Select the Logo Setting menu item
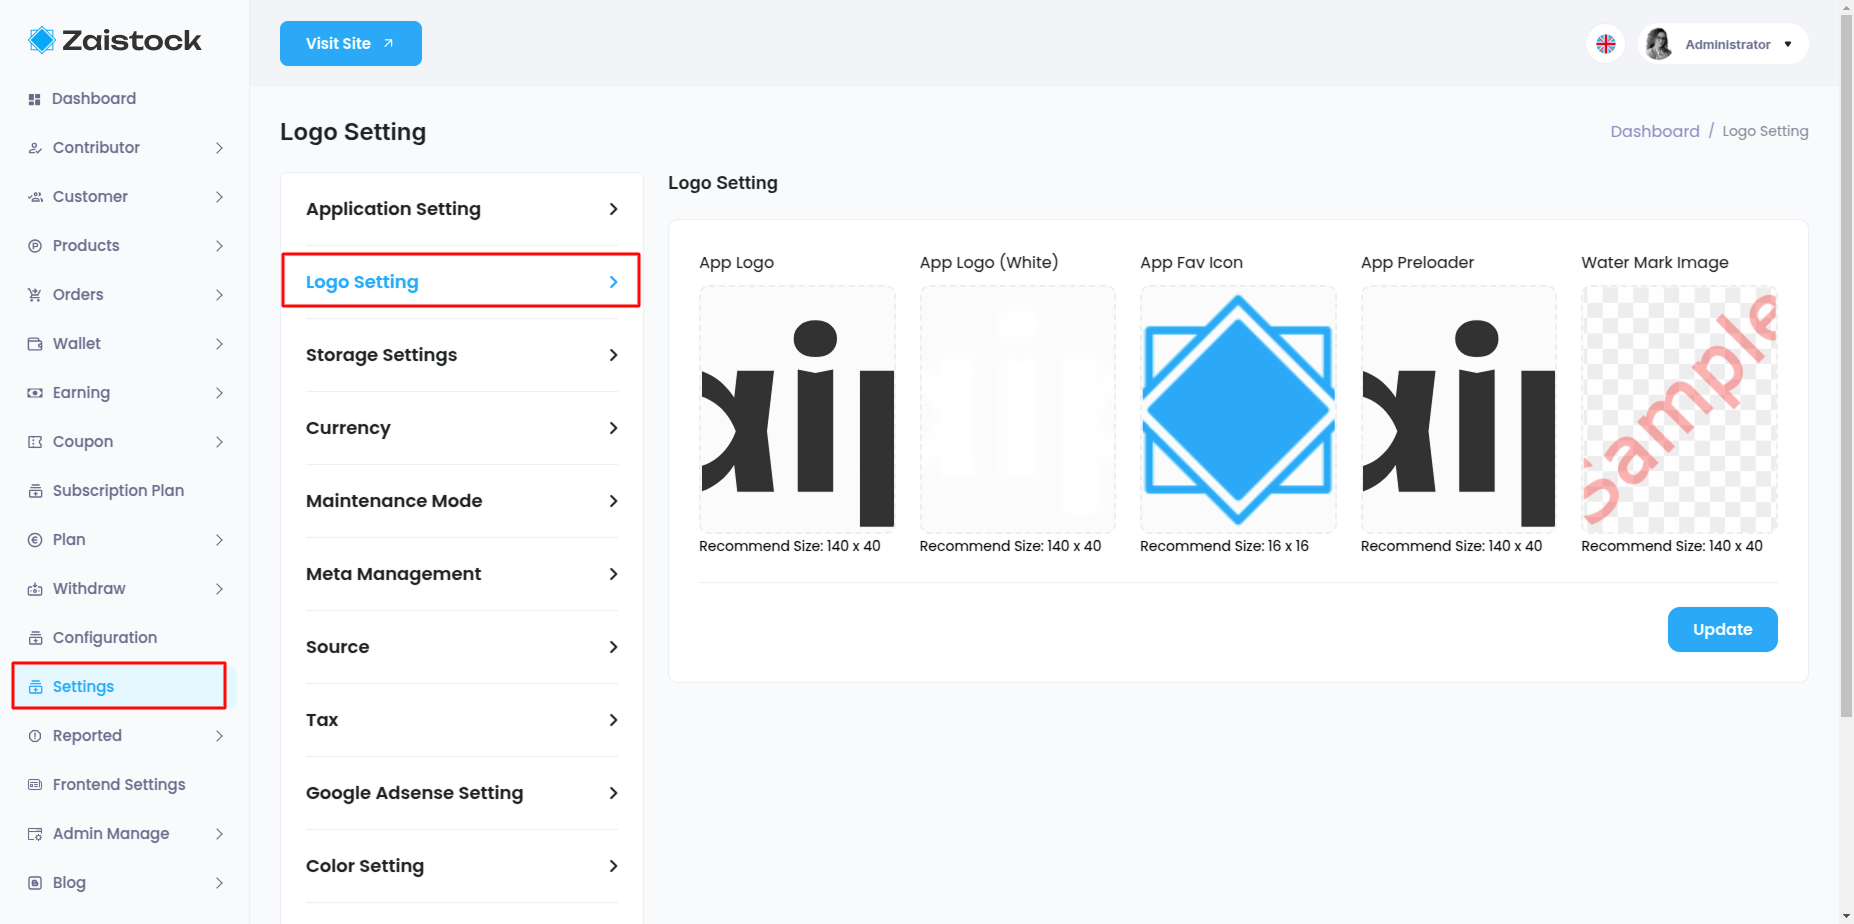The width and height of the screenshot is (1854, 924). [462, 282]
